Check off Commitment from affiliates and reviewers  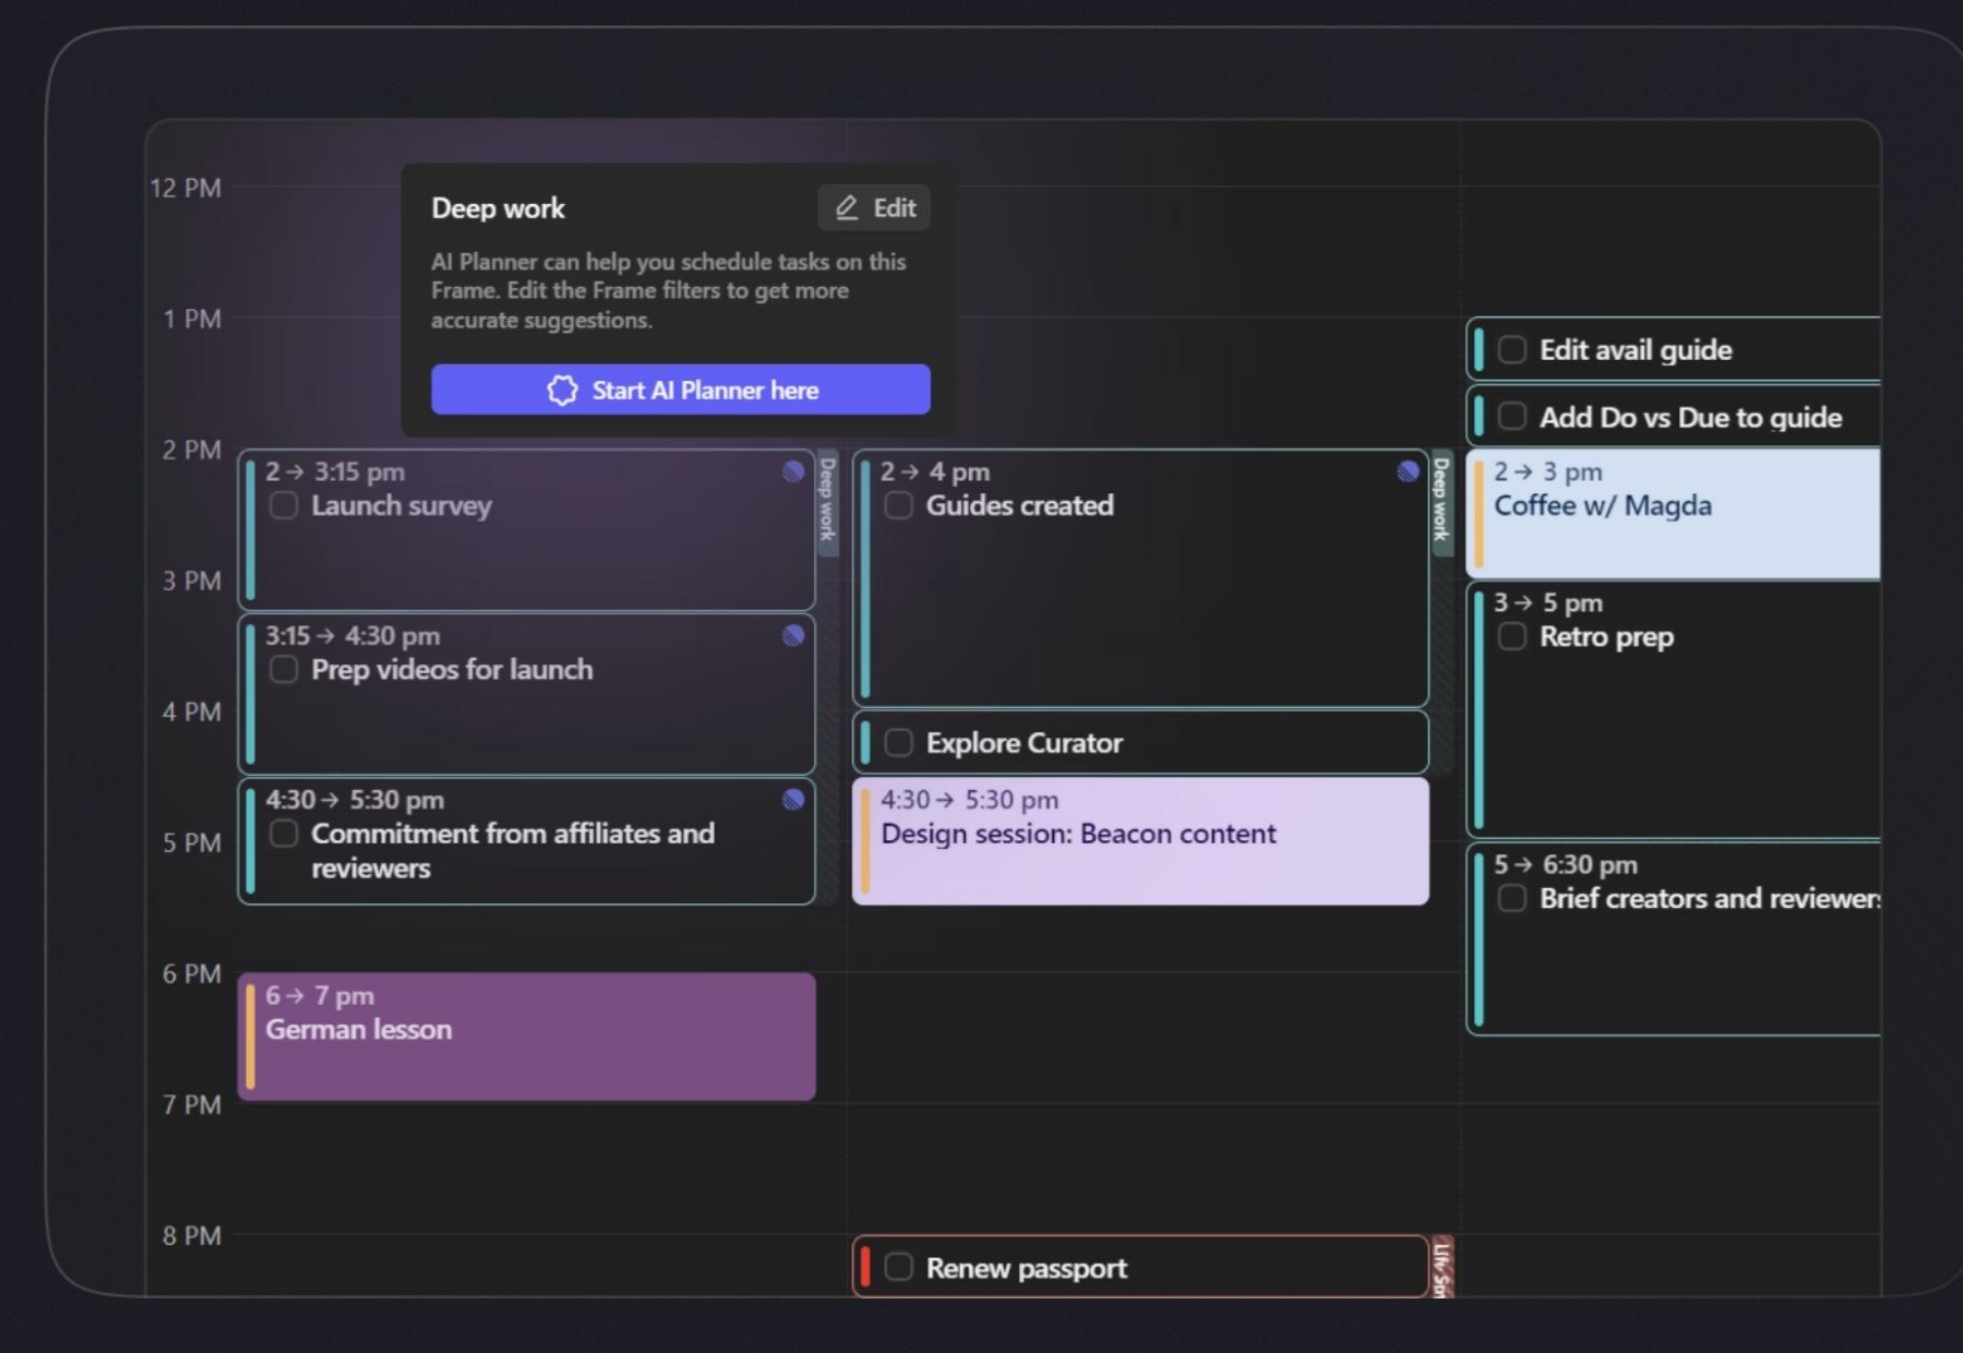coord(284,833)
